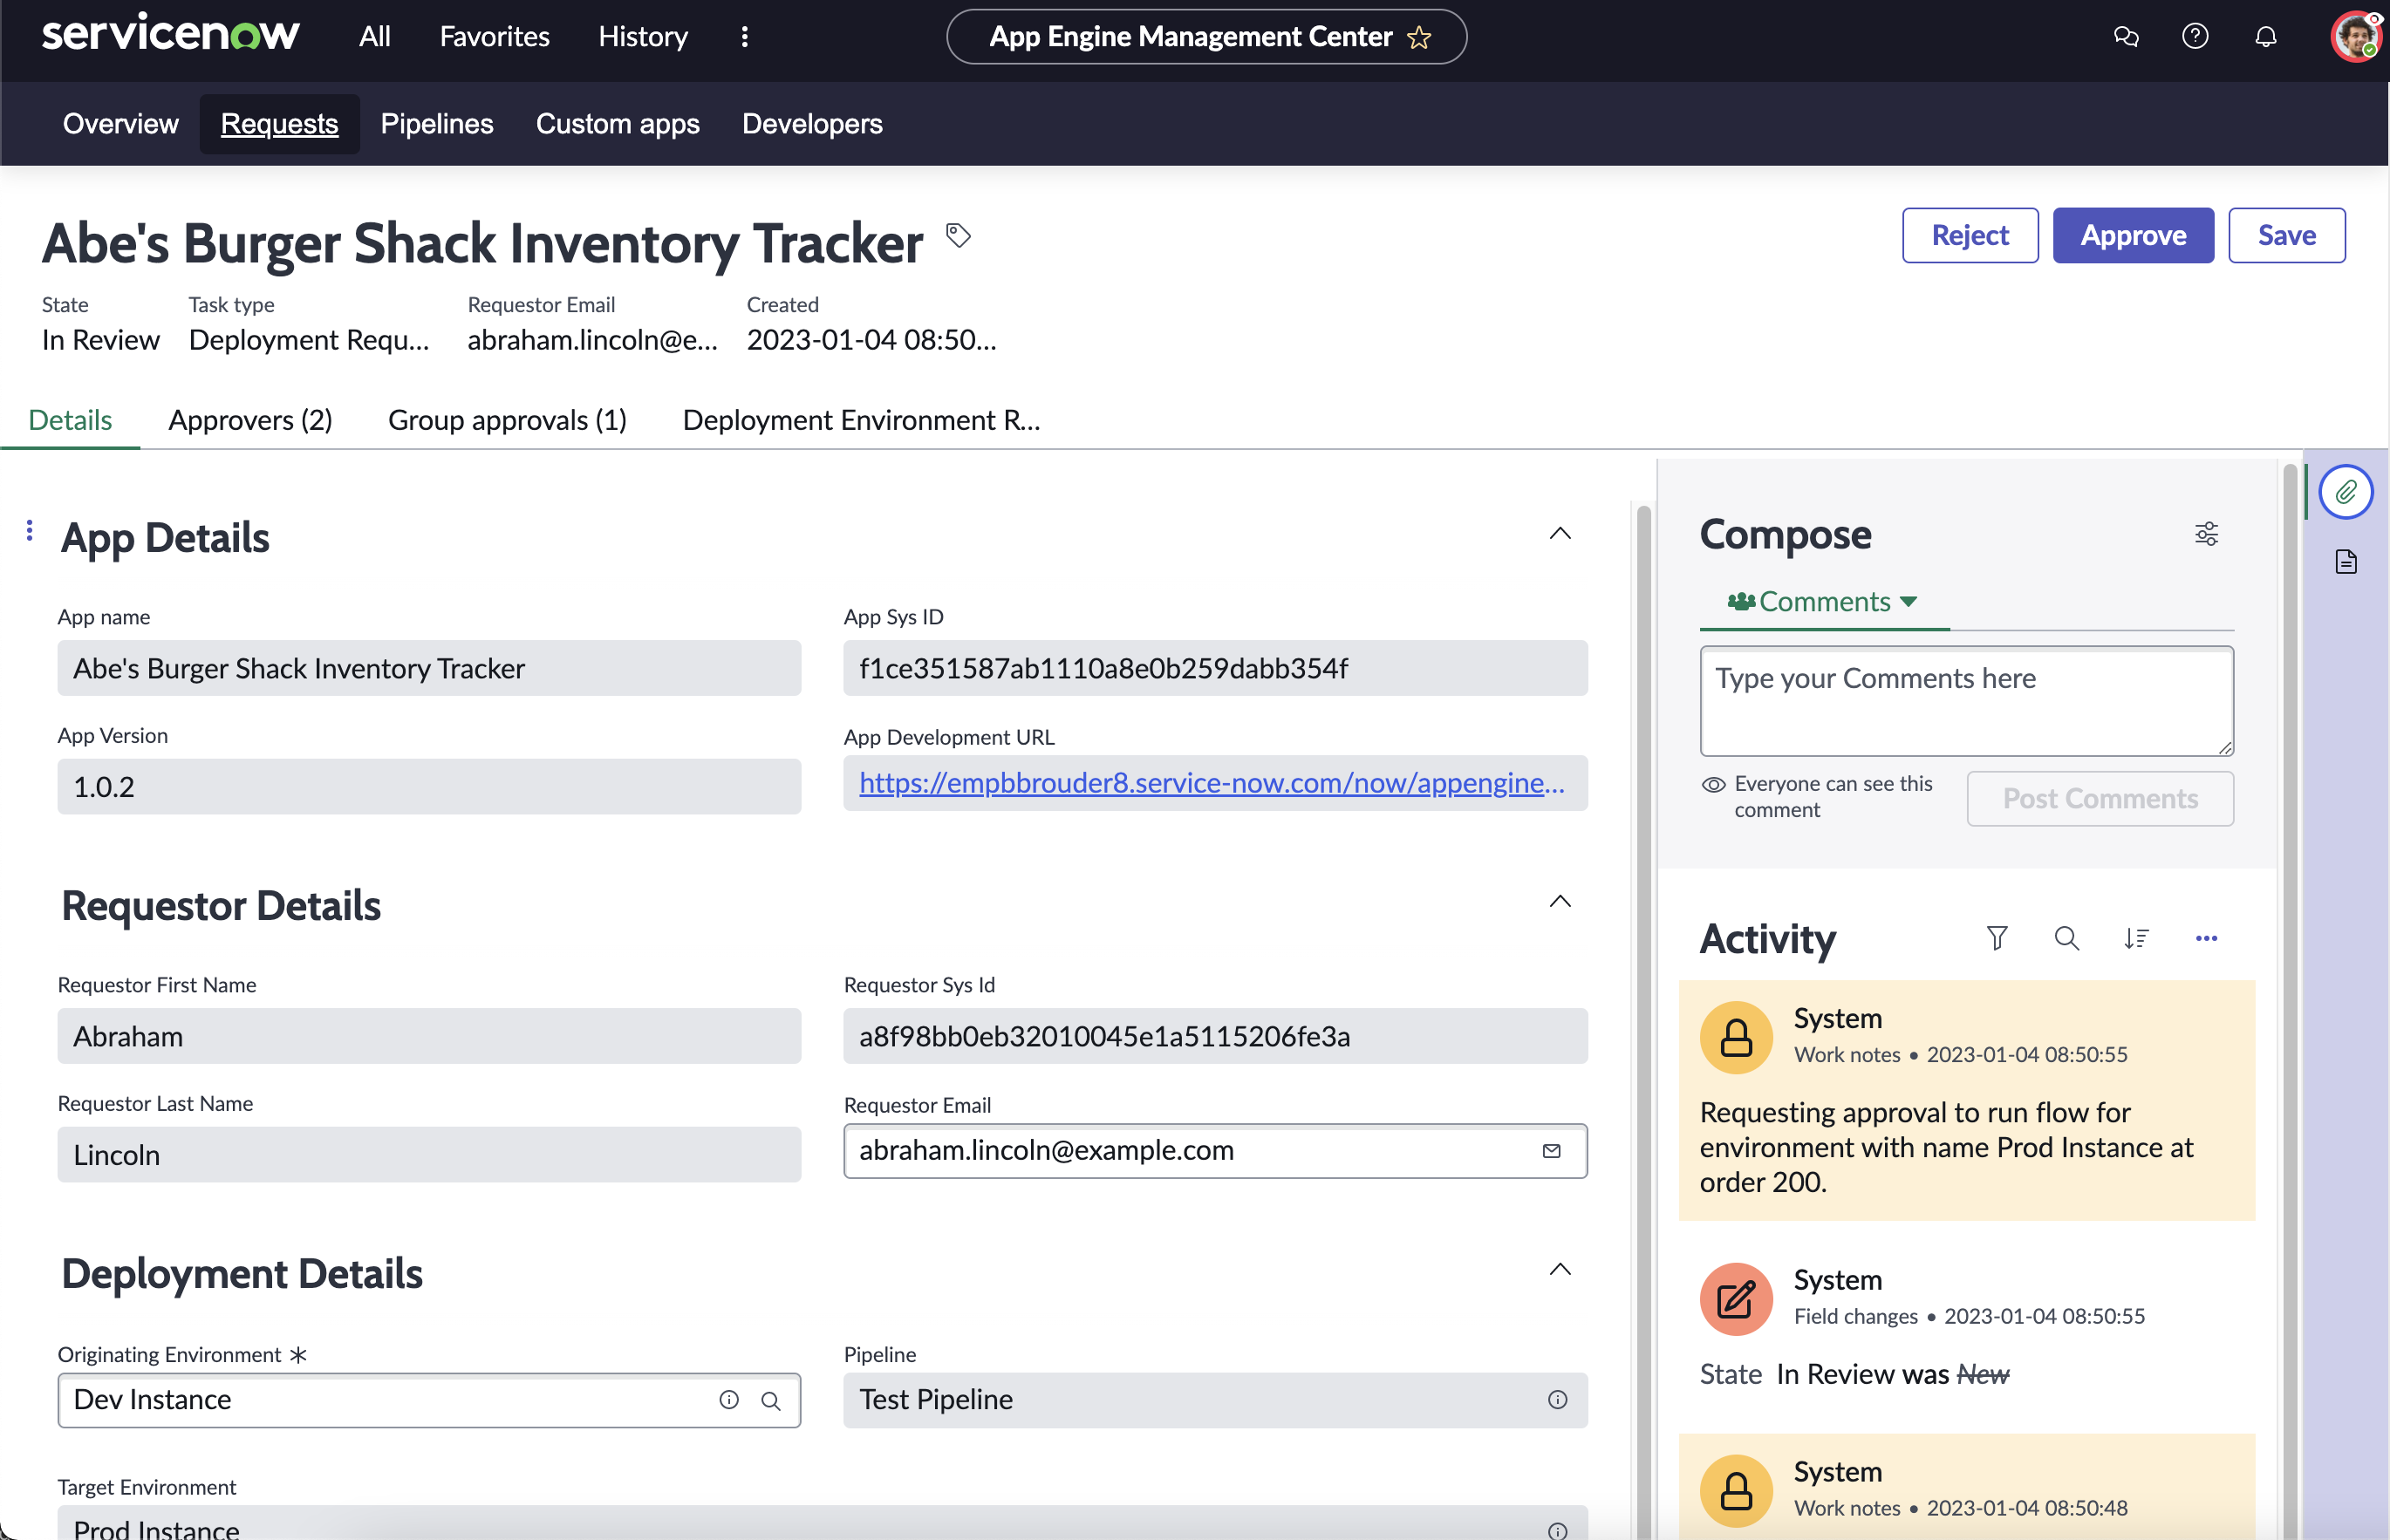The width and height of the screenshot is (2390, 1540).
Task: Go to the Developers tab
Action: point(812,124)
